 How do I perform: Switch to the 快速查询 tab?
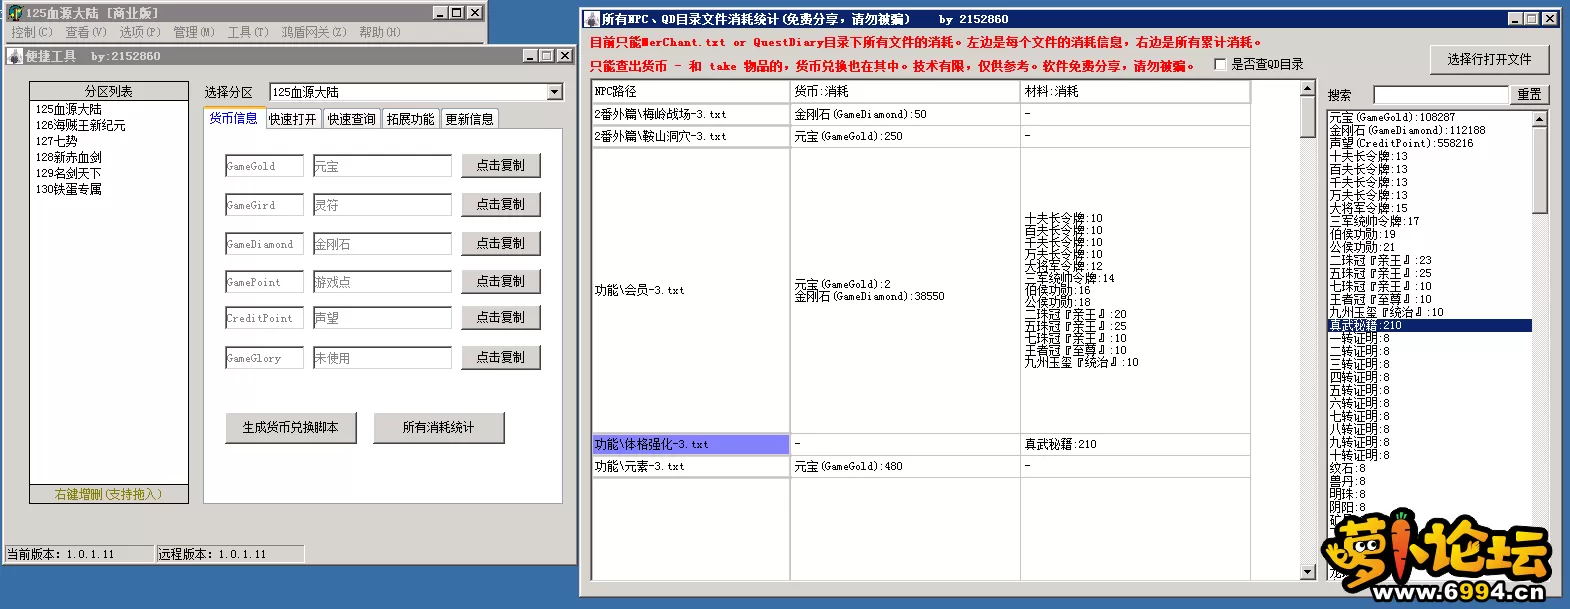tap(351, 119)
